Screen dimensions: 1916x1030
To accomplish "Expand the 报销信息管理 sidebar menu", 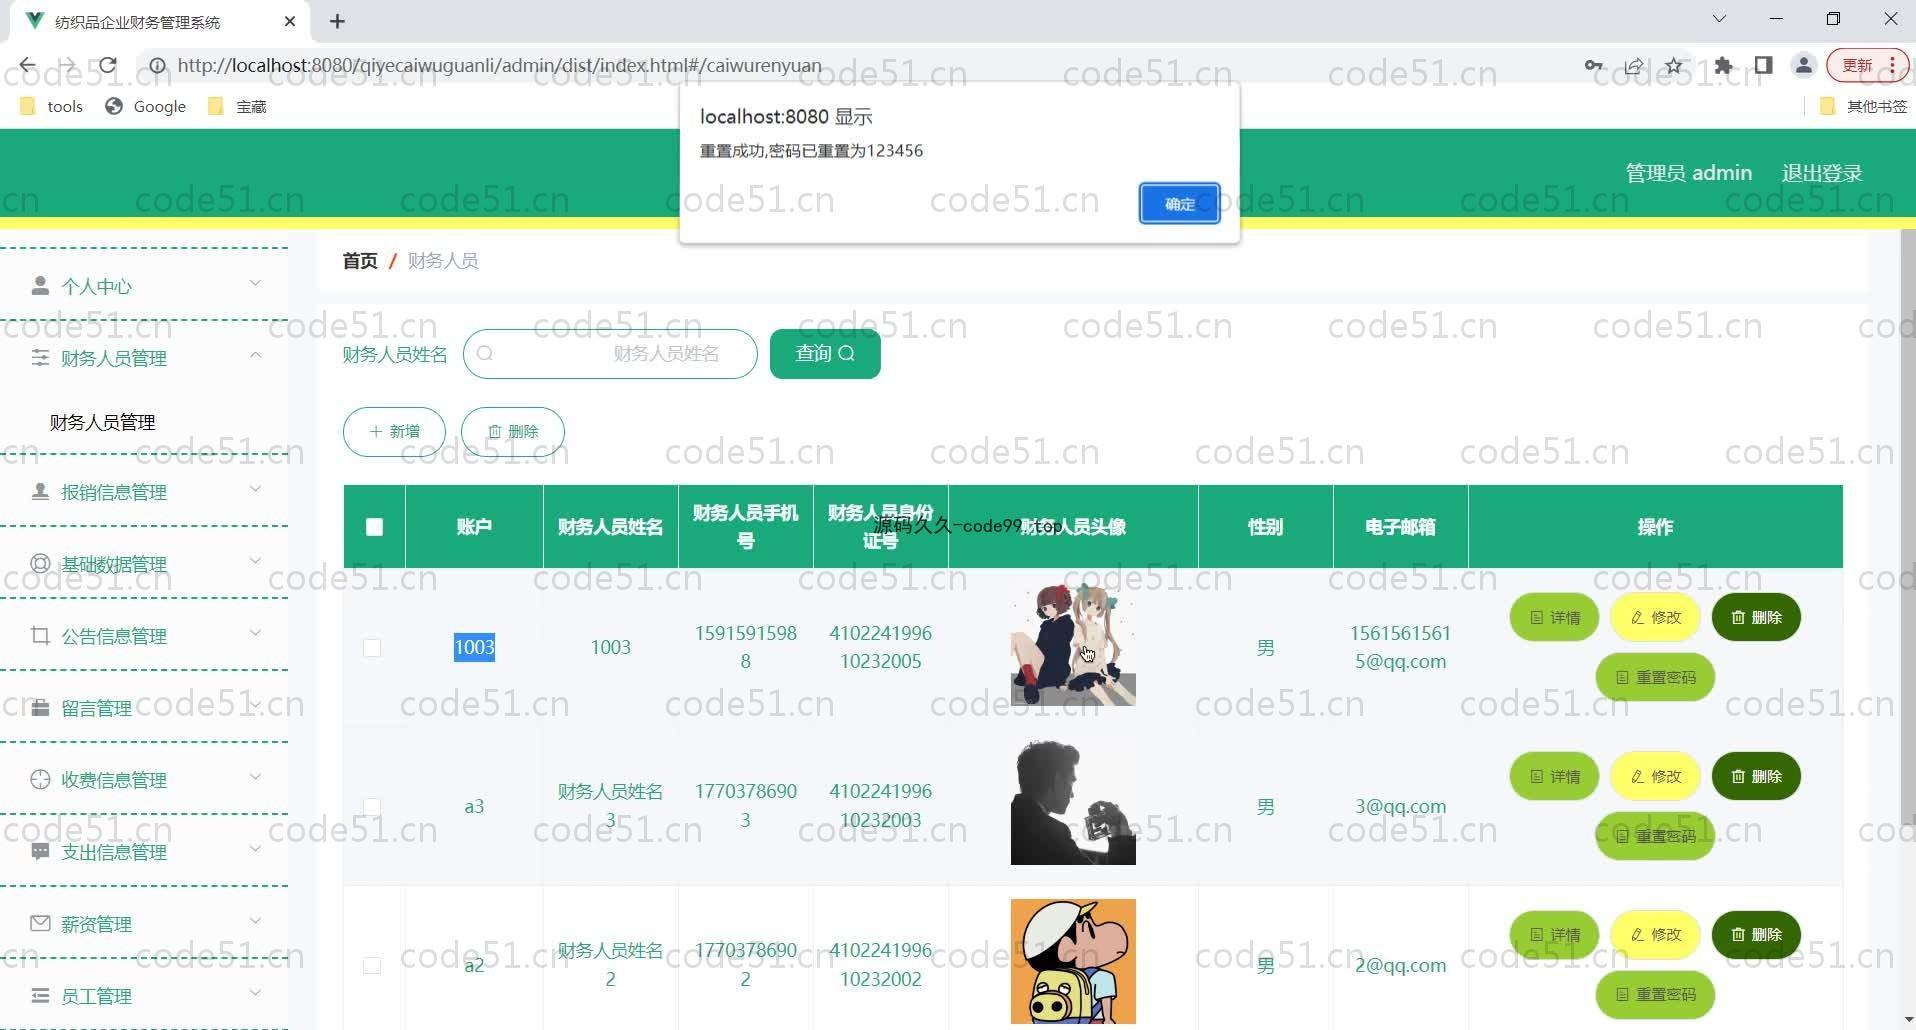I will pyautogui.click(x=145, y=492).
